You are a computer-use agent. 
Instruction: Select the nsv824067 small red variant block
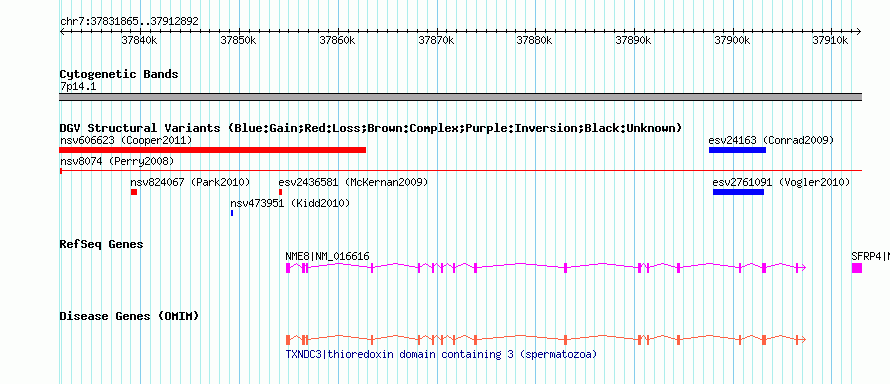point(134,192)
